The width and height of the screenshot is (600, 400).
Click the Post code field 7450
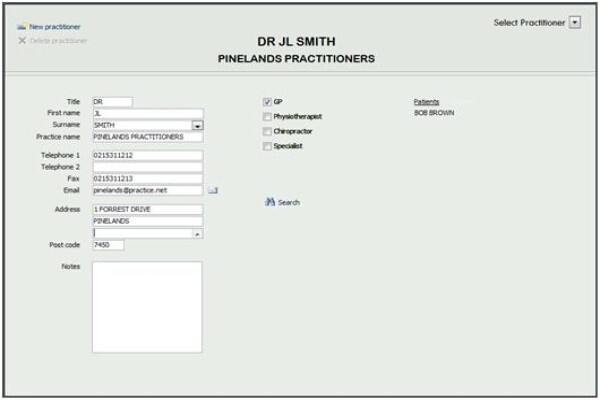point(108,245)
